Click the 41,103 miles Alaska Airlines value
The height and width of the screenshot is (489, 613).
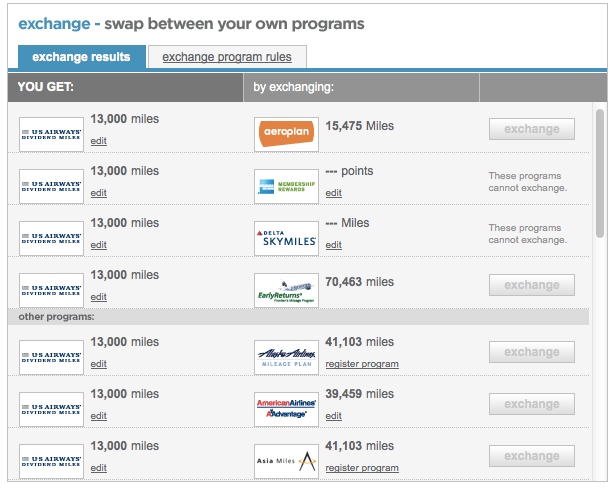tap(360, 342)
